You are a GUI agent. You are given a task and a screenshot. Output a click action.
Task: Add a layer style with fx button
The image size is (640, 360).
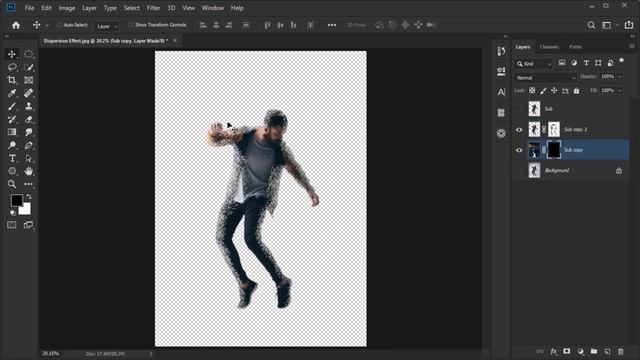click(x=553, y=351)
